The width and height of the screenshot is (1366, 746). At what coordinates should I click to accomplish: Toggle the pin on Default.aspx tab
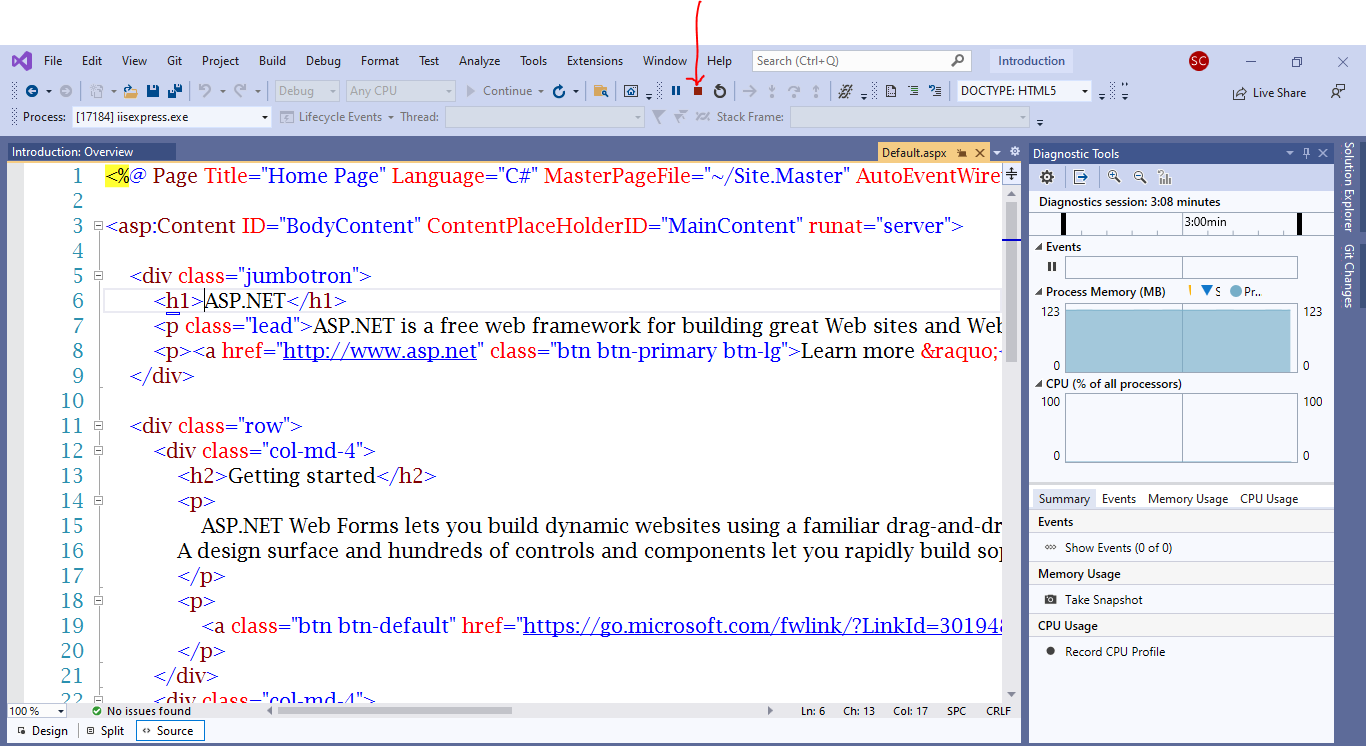961,153
